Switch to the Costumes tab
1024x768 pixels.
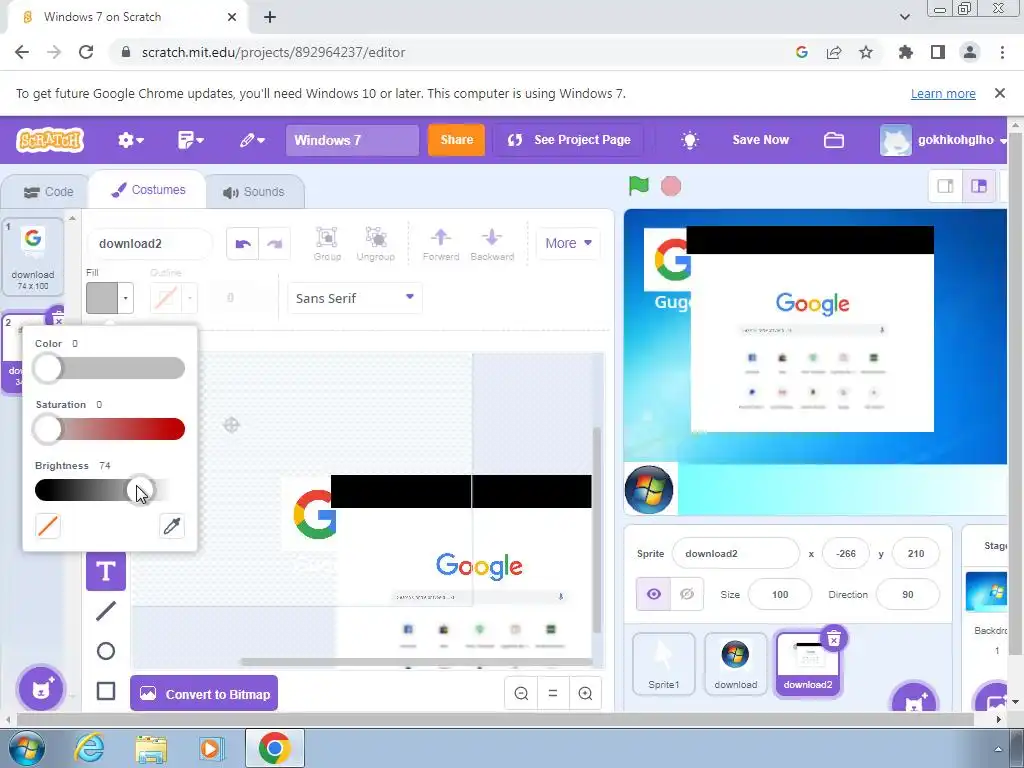tap(148, 190)
